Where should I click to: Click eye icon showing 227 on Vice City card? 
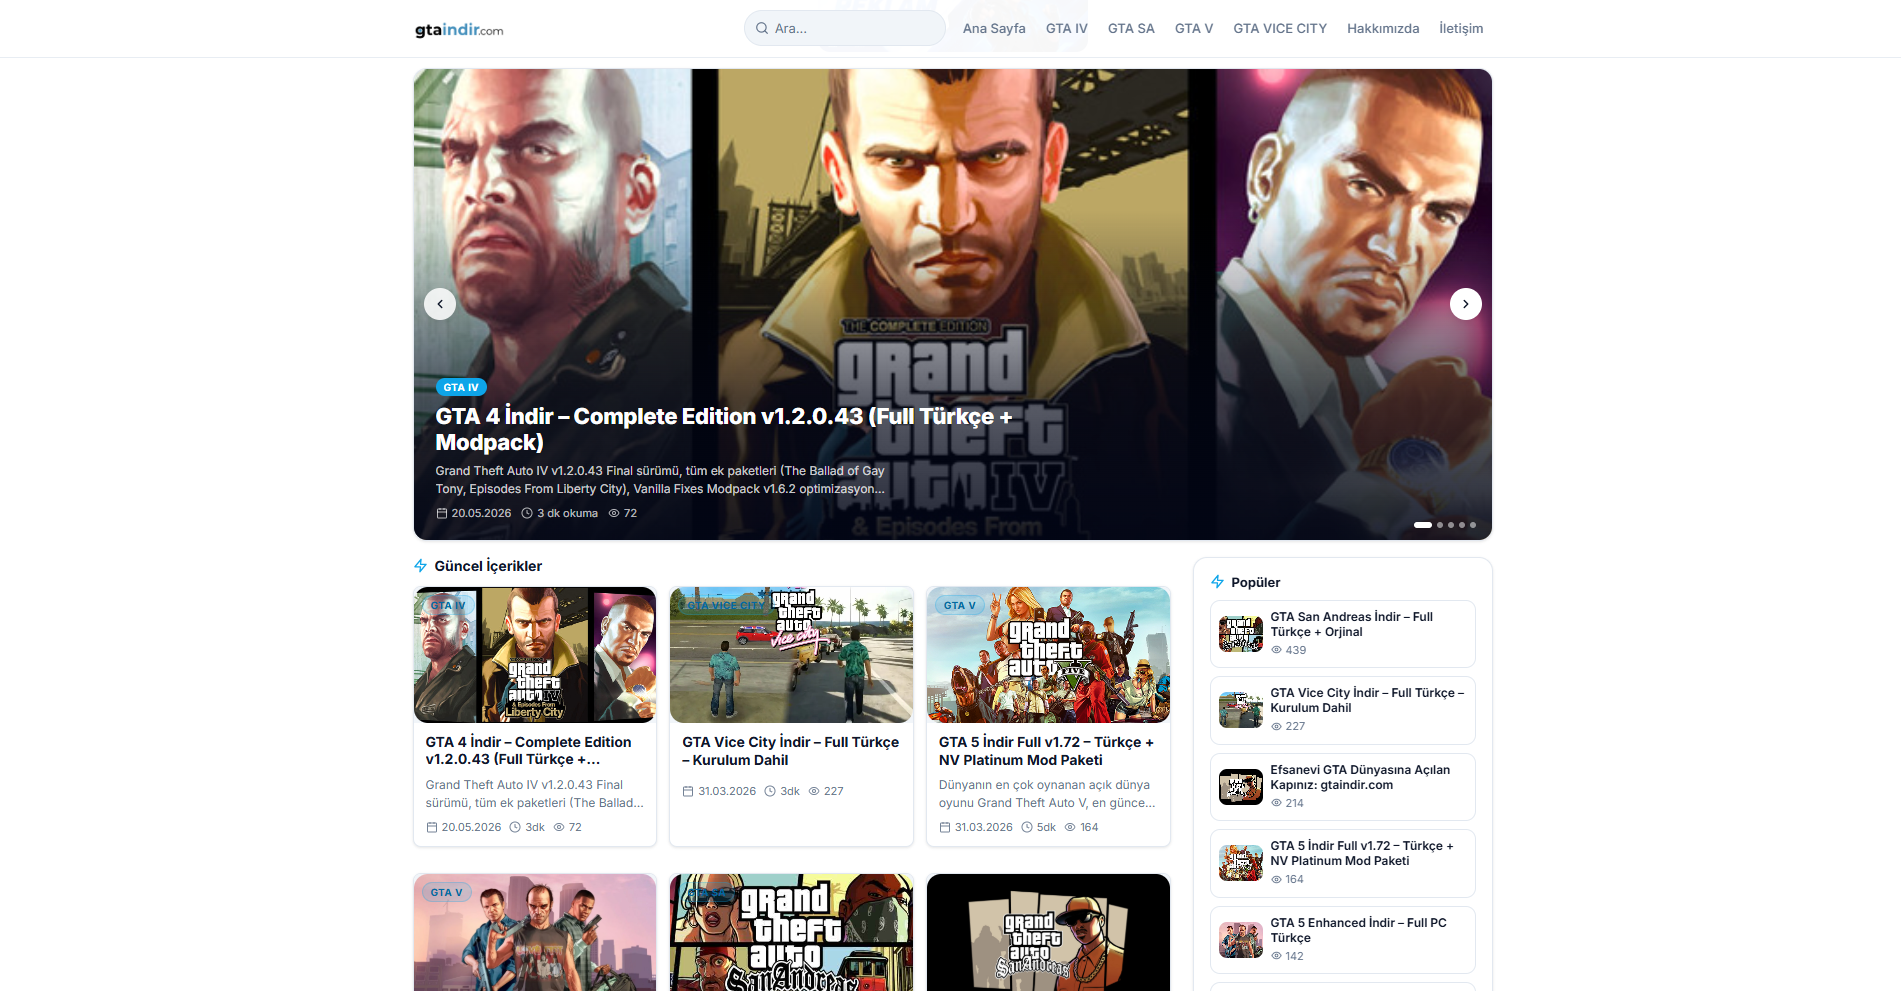(814, 791)
